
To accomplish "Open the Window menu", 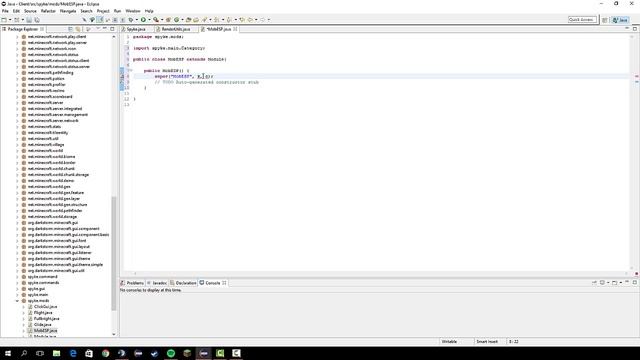I will (x=133, y=11).
